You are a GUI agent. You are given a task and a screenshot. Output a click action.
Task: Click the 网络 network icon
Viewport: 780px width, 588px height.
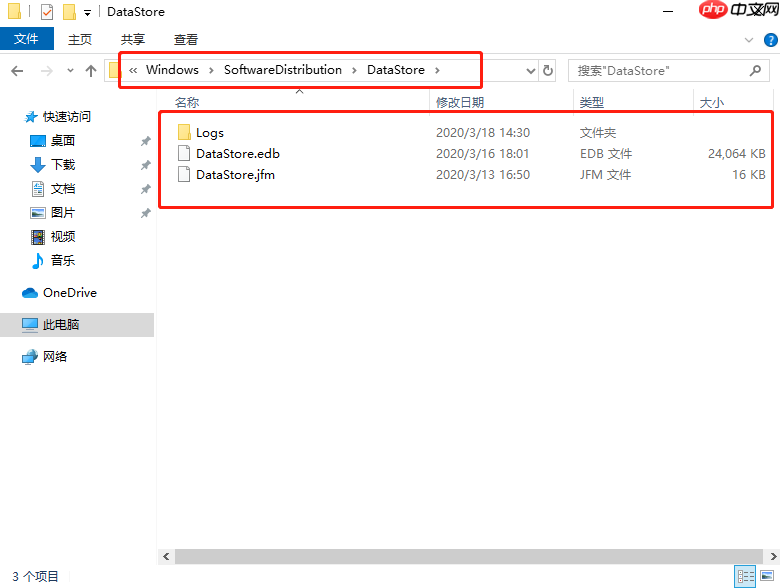click(30, 357)
